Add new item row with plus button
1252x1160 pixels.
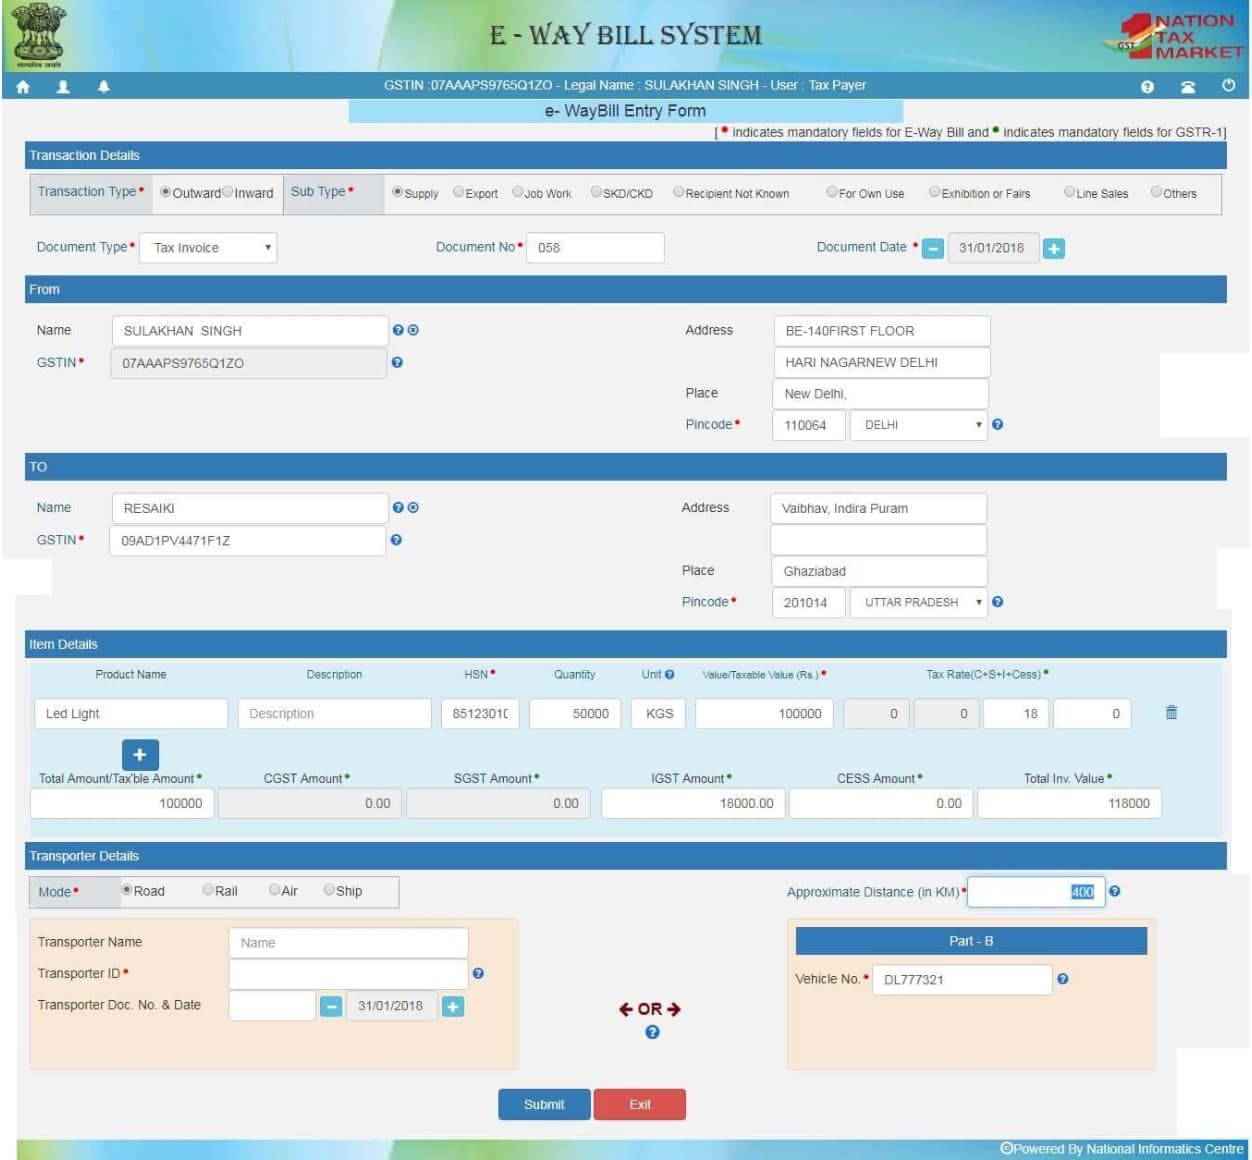click(x=140, y=754)
